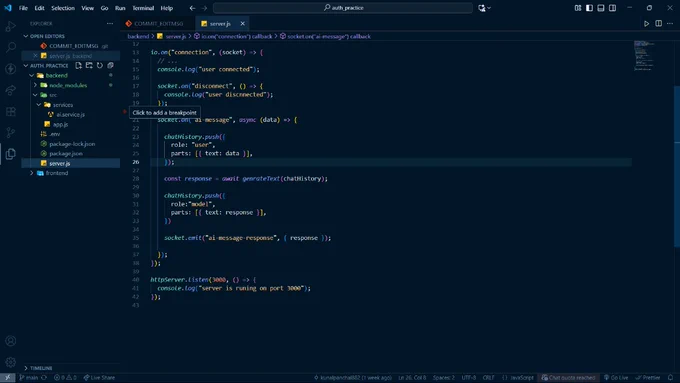Collapse the backend folder

pos(32,75)
